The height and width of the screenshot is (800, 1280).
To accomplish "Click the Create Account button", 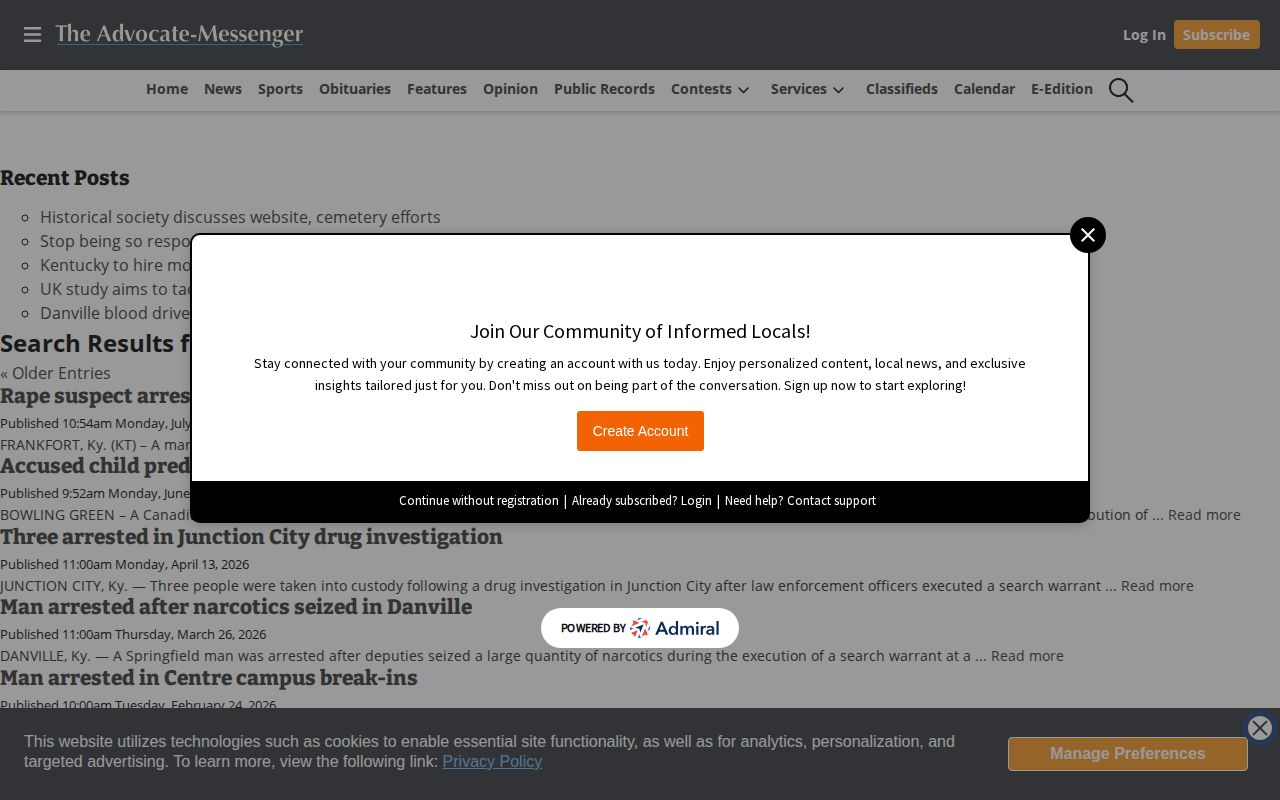I will click(x=640, y=431).
